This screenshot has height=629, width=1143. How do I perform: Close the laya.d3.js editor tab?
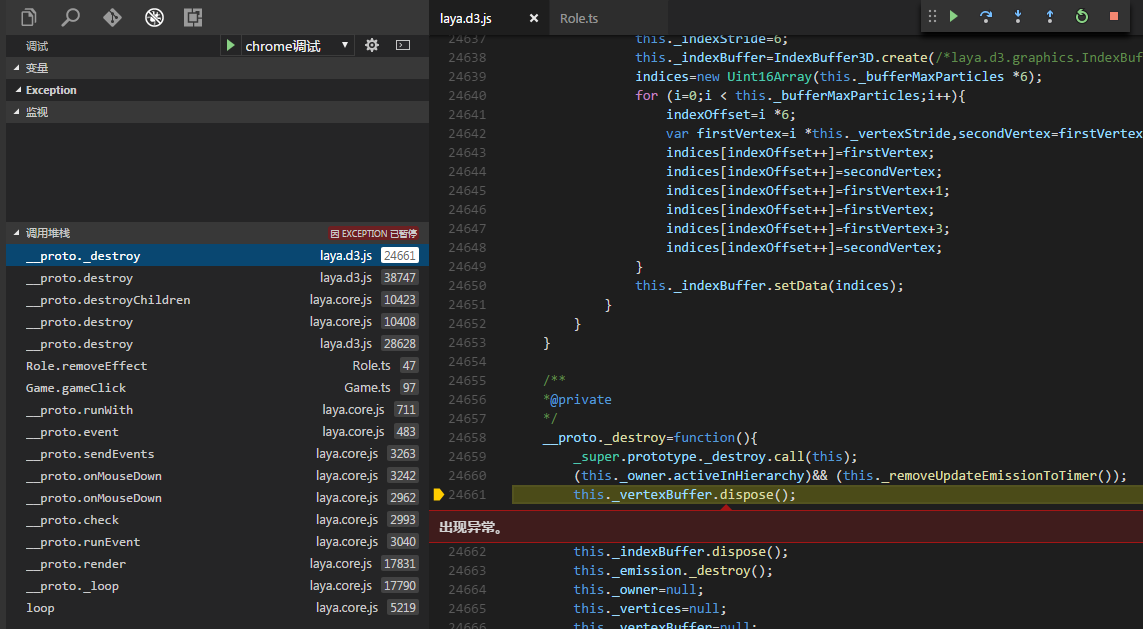pos(534,19)
